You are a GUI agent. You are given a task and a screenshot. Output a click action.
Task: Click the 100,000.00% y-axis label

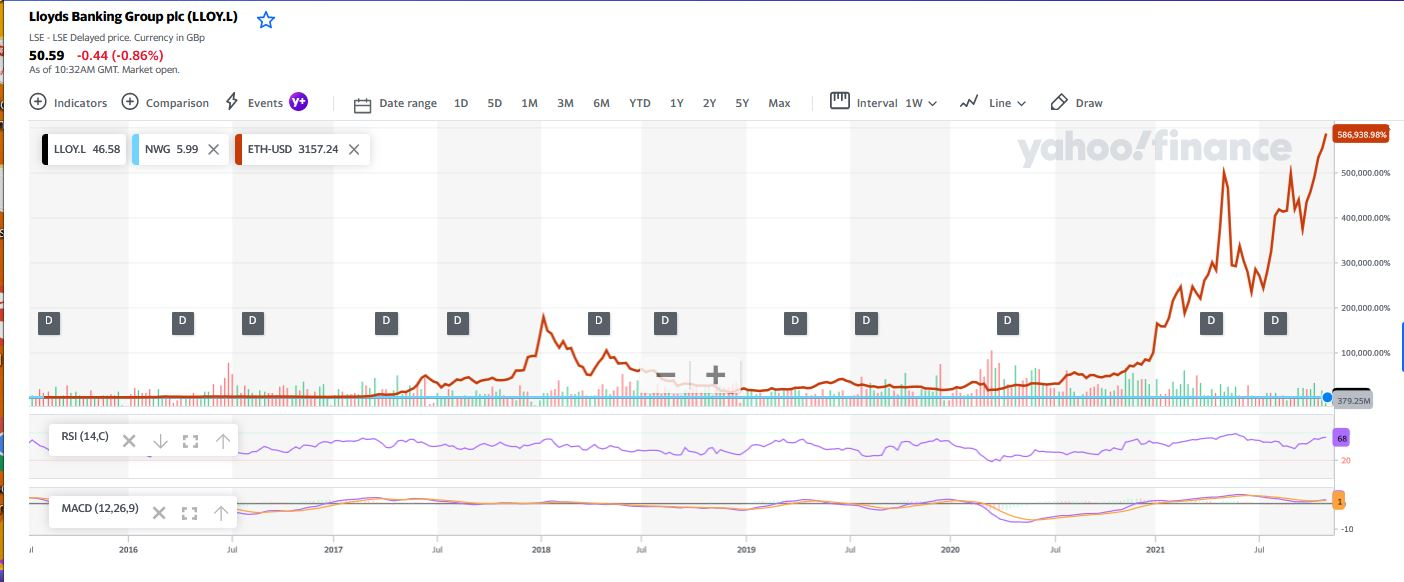click(x=1364, y=353)
